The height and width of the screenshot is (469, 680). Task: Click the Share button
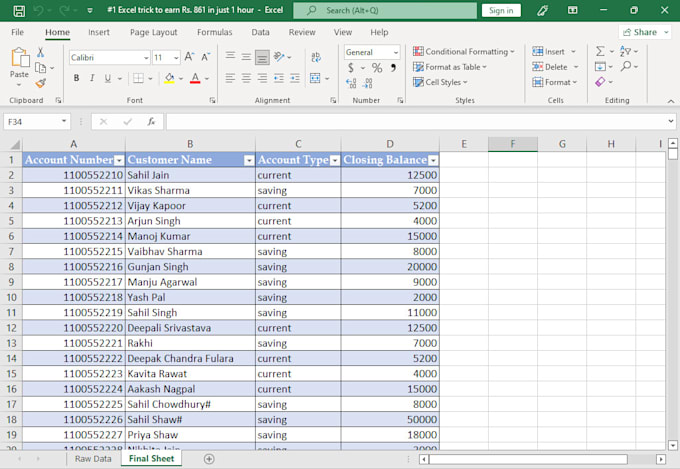(x=645, y=32)
